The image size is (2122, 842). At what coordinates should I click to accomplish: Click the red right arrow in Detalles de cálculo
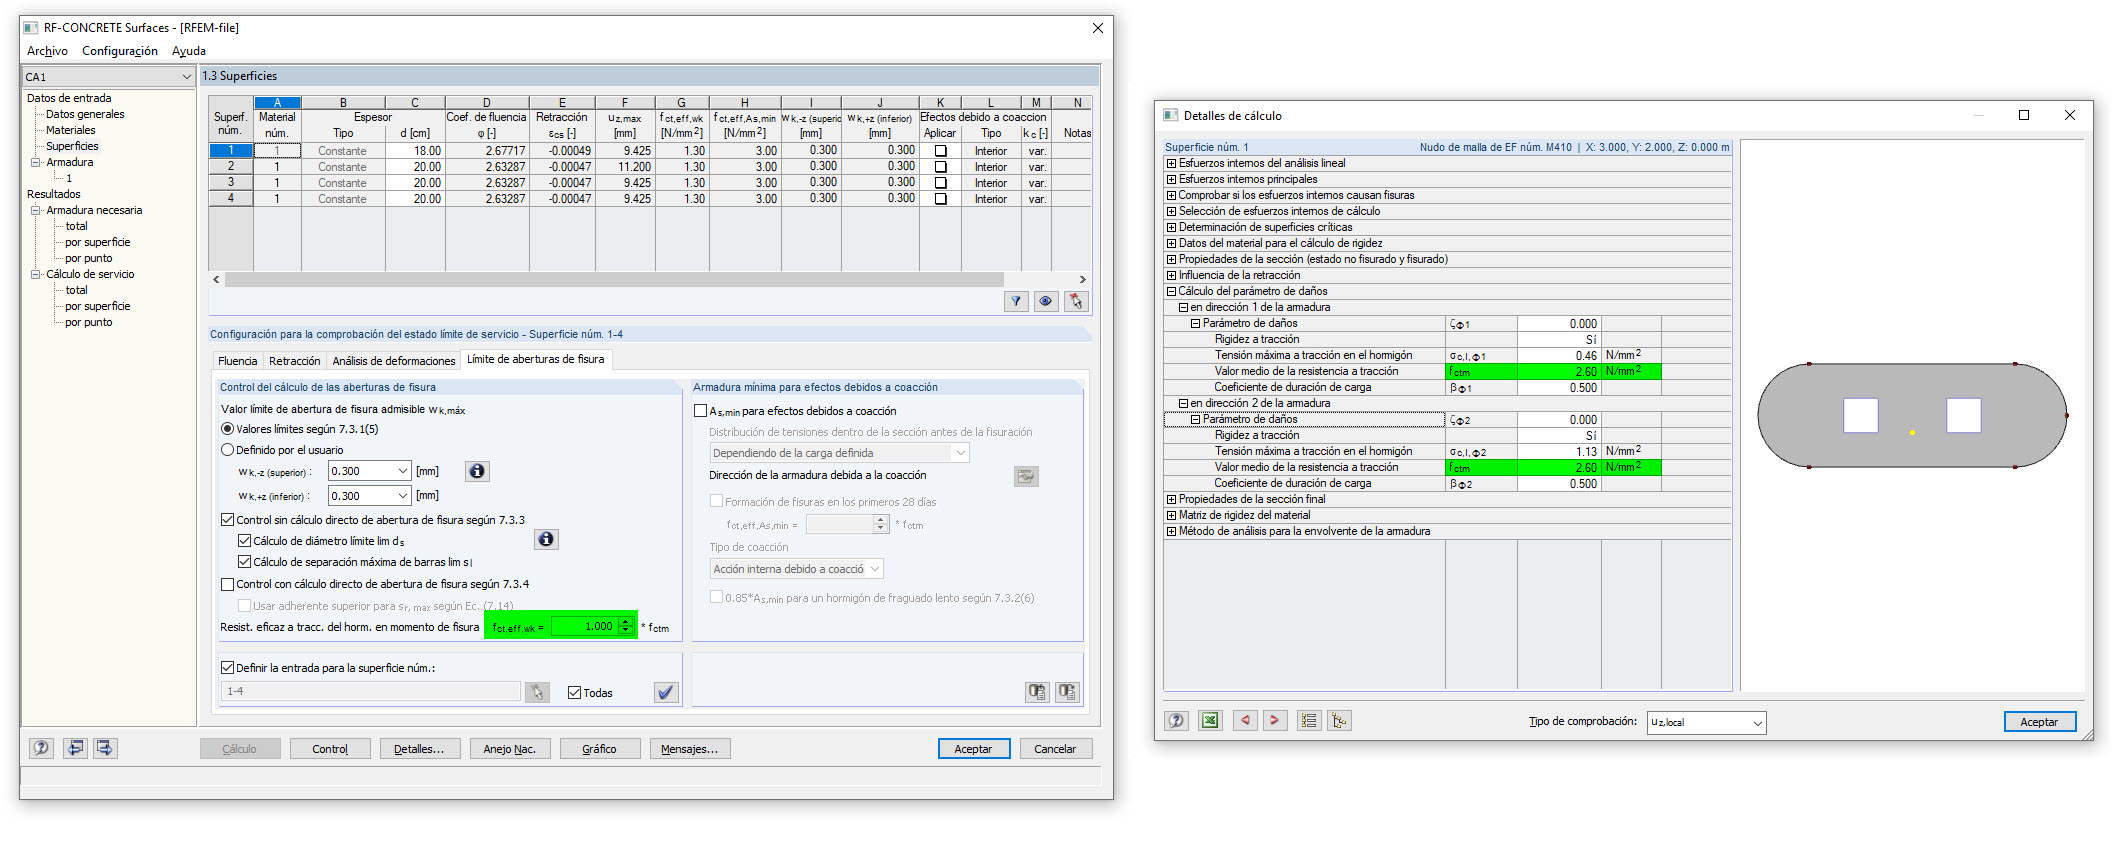tap(1274, 720)
